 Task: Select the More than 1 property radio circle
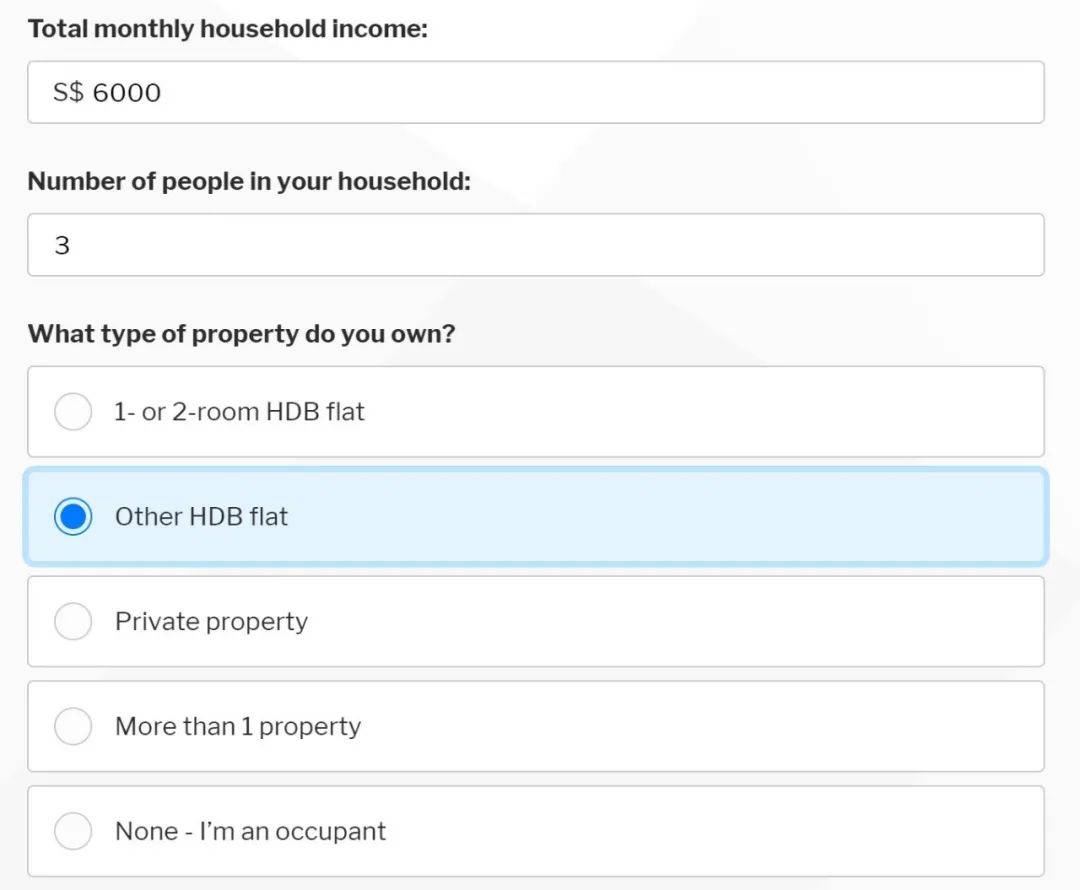(73, 727)
